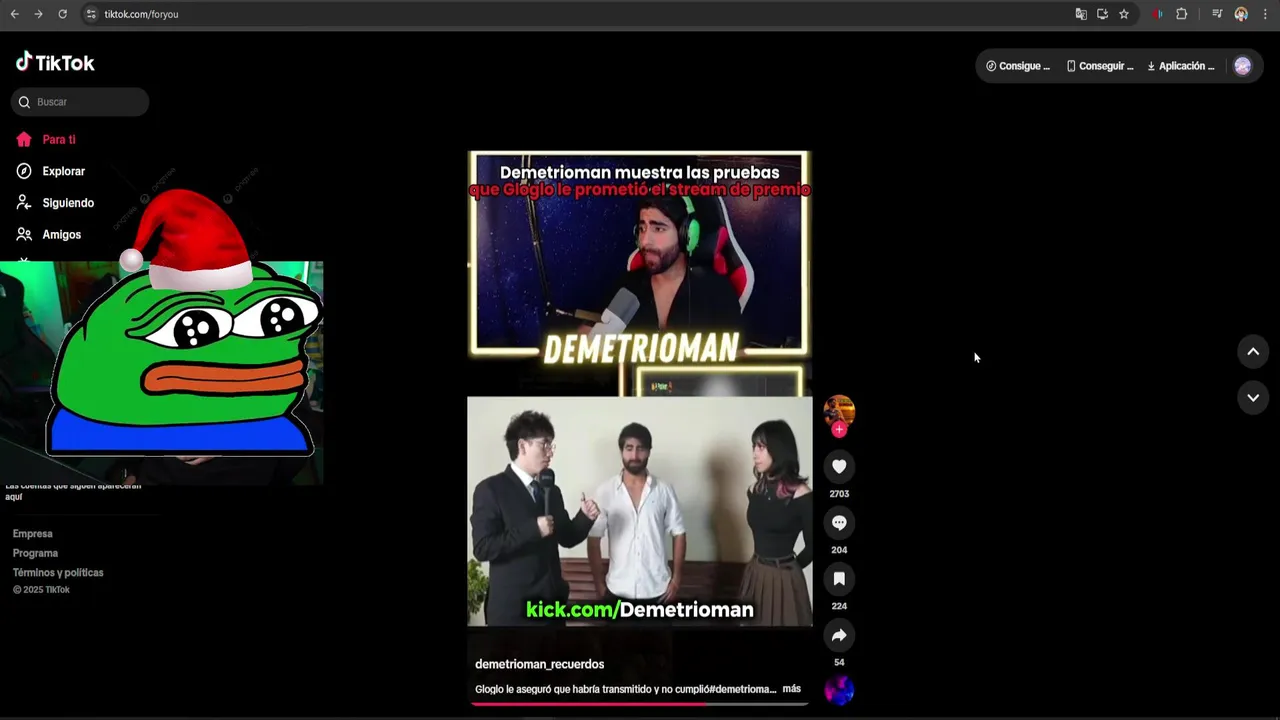The height and width of the screenshot is (720, 1280).
Task: Follow creator via red plus badge
Action: click(x=839, y=429)
